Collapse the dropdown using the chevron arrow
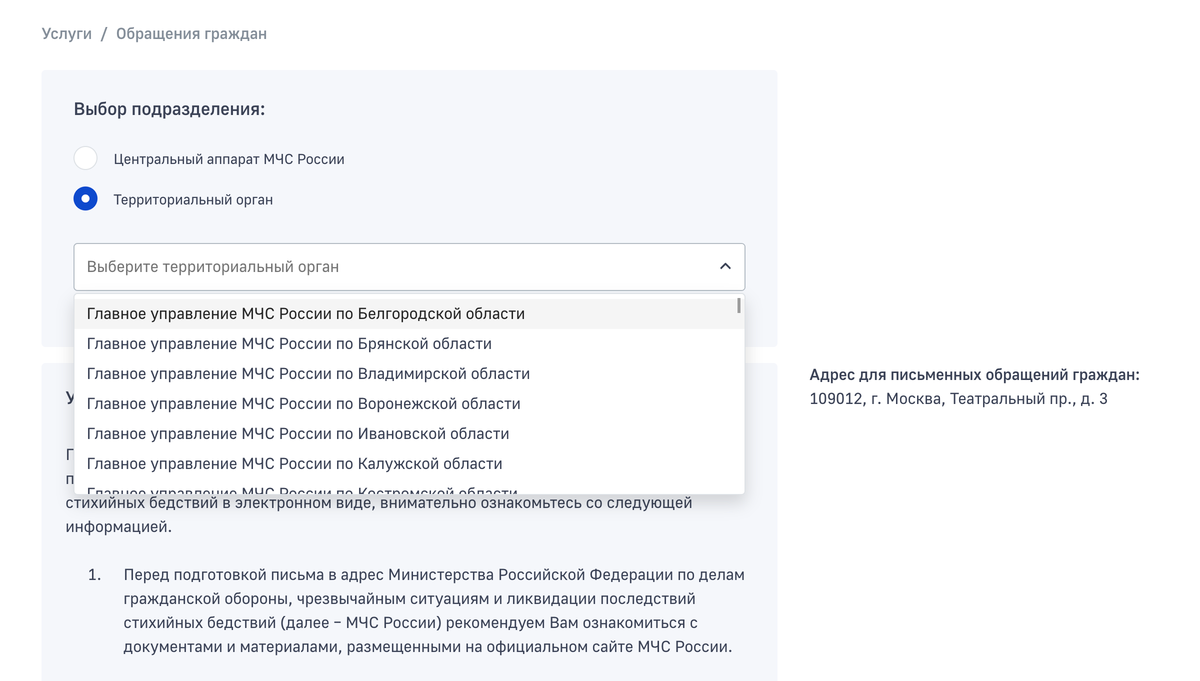This screenshot has height=681, width=1200. click(725, 267)
